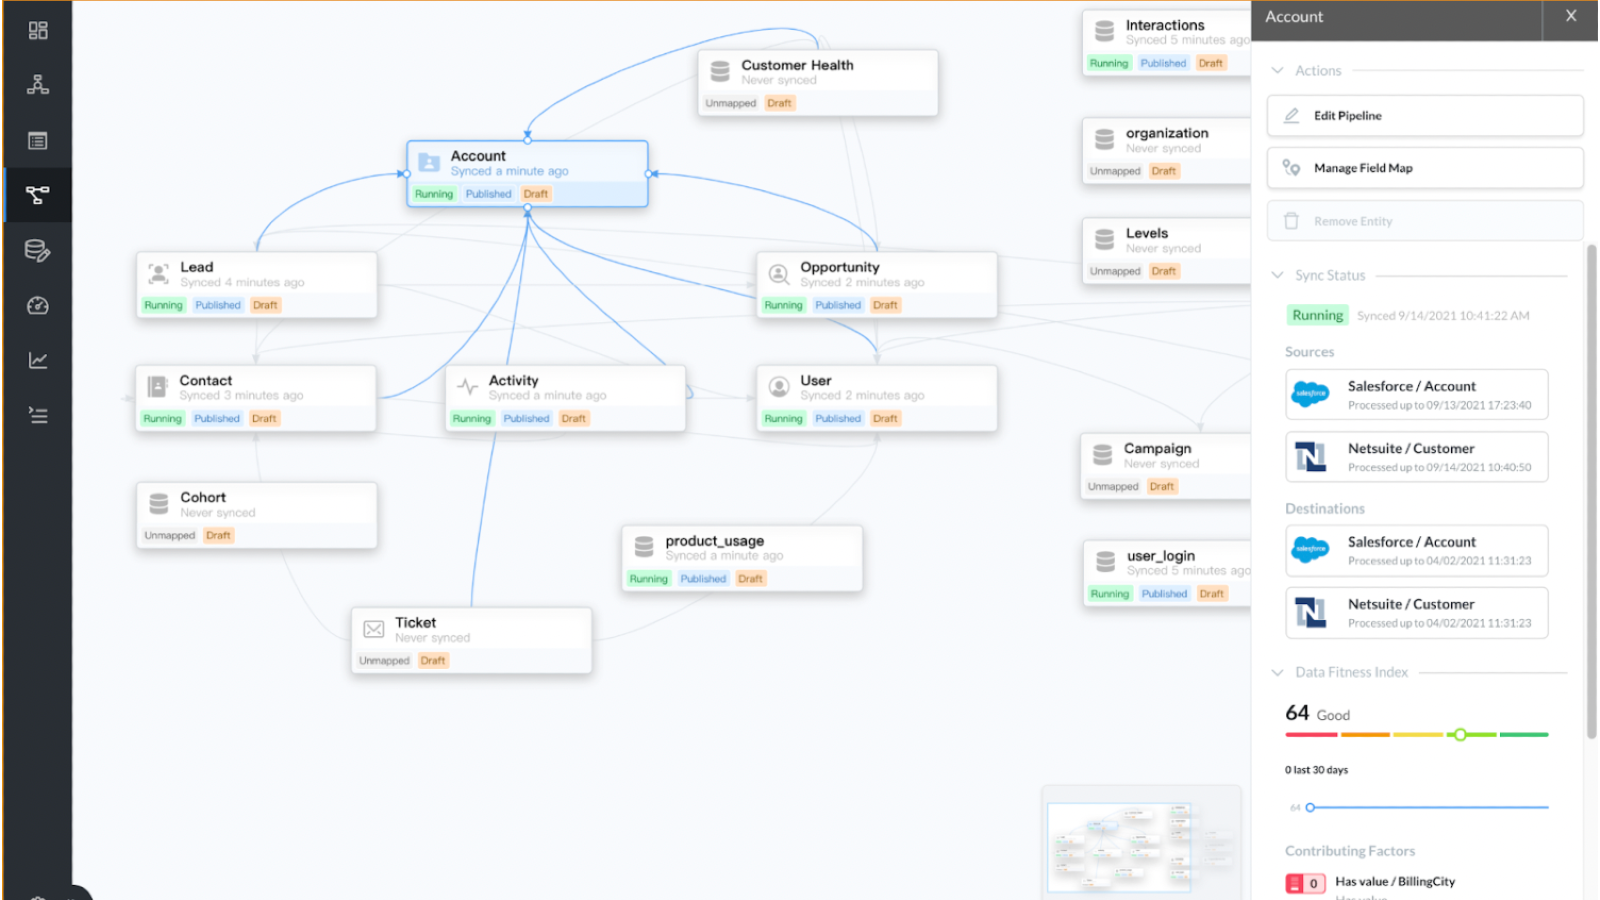
Task: Click the hierarchy tree icon in sidebar
Action: click(x=38, y=85)
